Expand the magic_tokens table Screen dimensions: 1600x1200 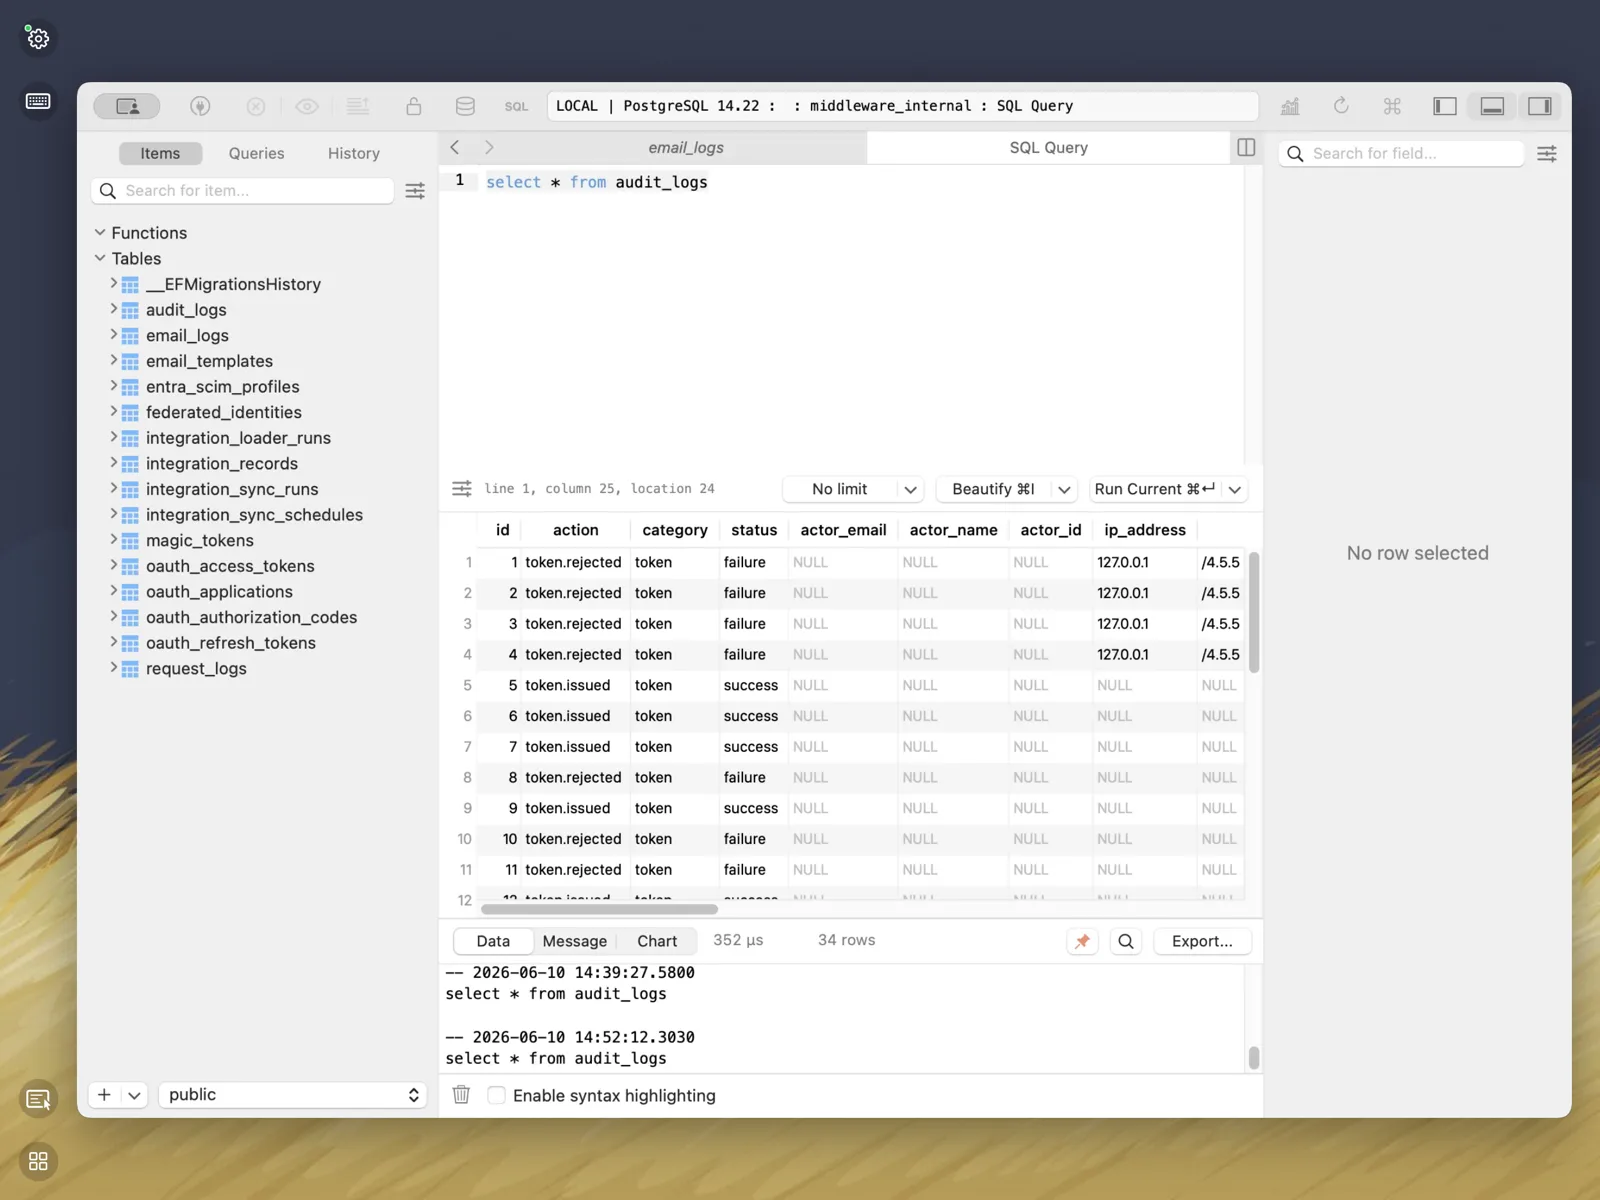point(113,540)
